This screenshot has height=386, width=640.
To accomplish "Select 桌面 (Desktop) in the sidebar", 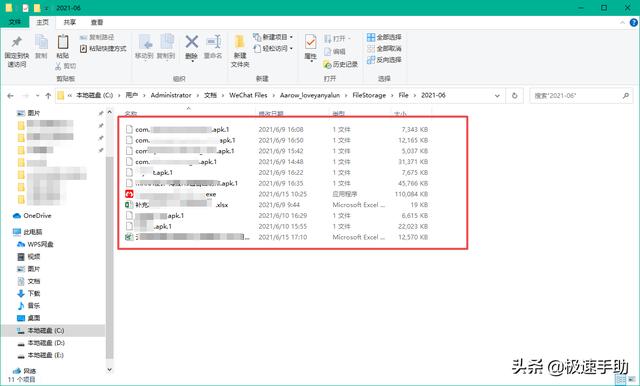I will click(29, 318).
